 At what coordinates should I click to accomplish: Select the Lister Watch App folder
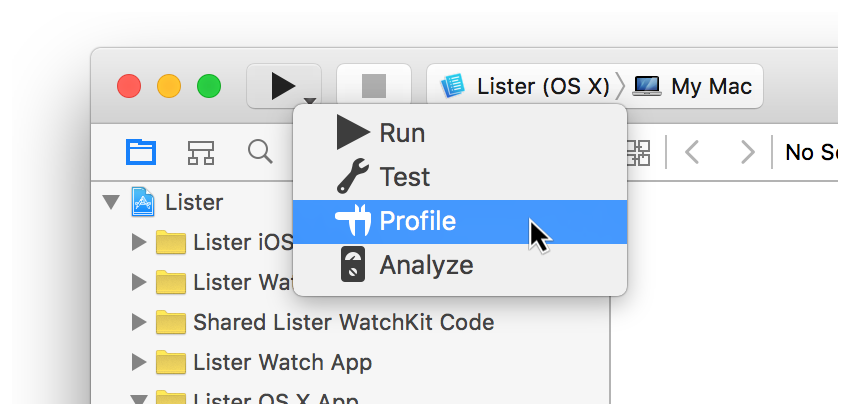coord(282,362)
